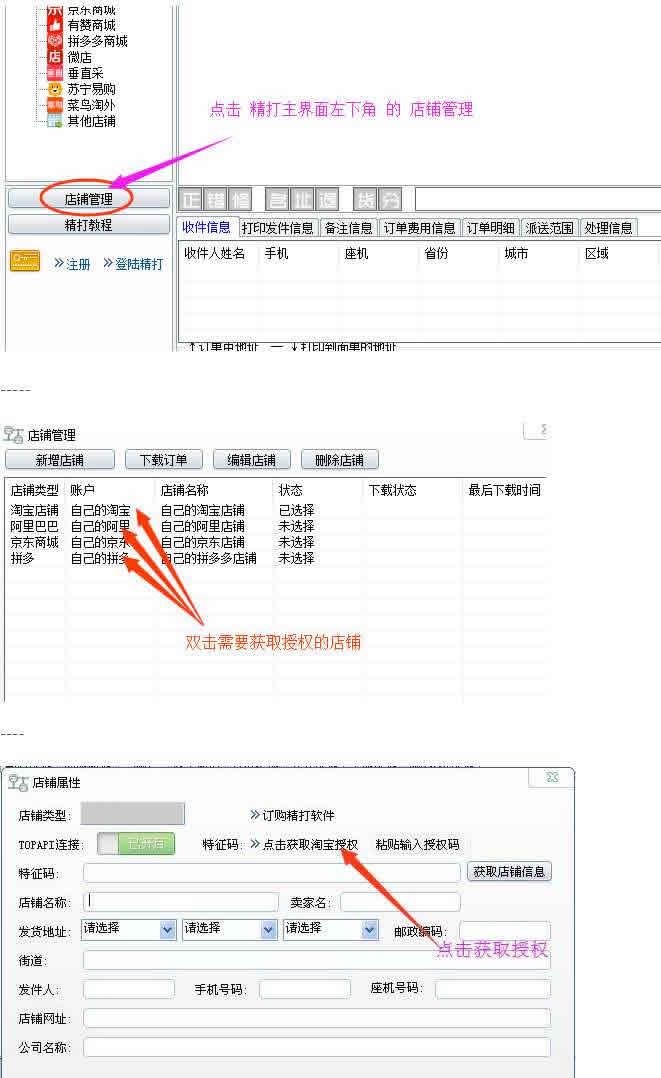Select the 阿里巴巴 row in store list
This screenshot has height=1078, width=661.
click(x=35, y=526)
